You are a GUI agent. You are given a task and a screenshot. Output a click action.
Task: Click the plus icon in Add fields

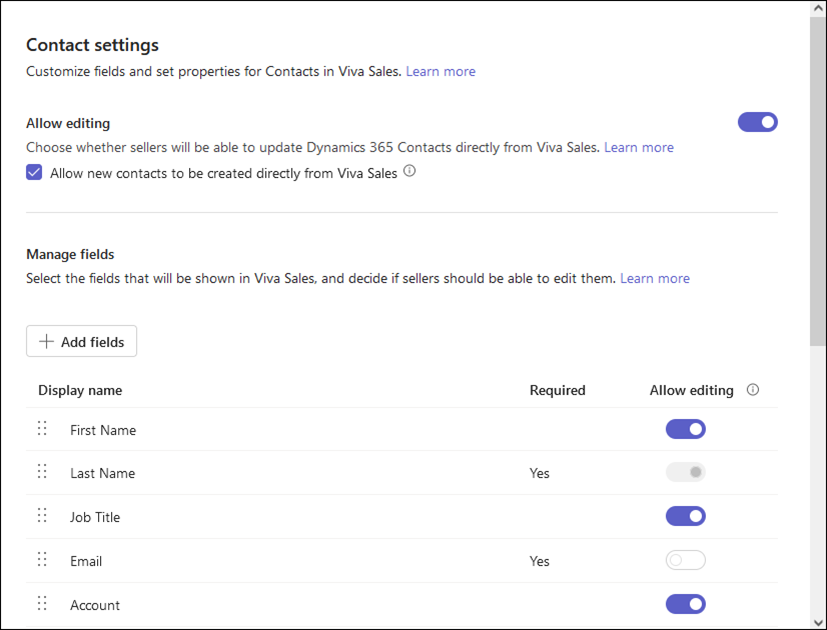coord(46,341)
